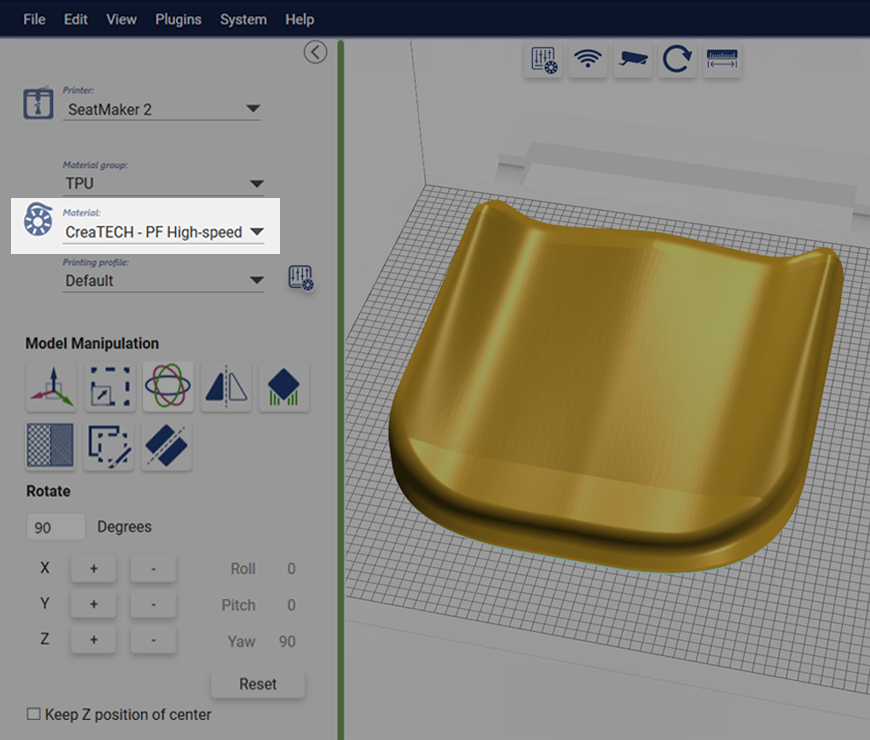
Task: Expand the Material group TPU dropdown
Action: [x=164, y=184]
